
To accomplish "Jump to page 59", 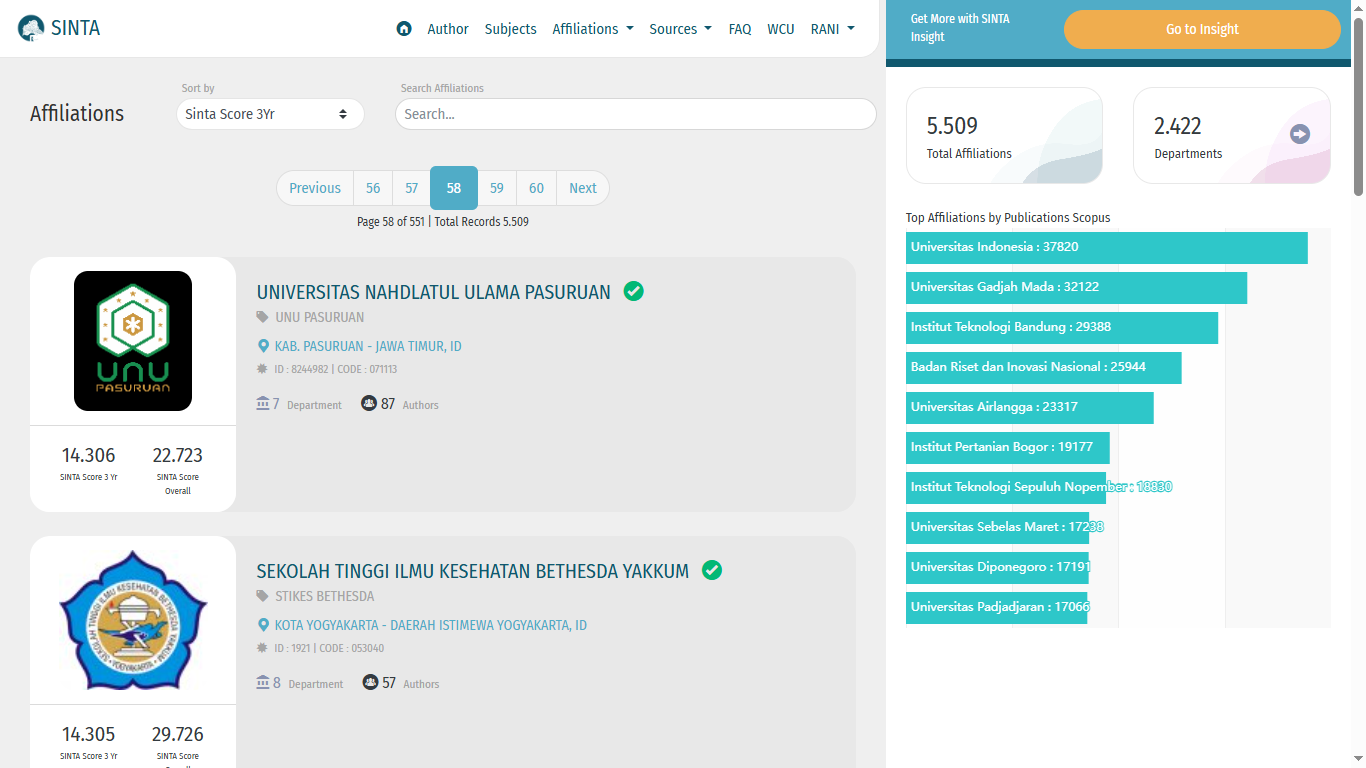I will coord(497,188).
